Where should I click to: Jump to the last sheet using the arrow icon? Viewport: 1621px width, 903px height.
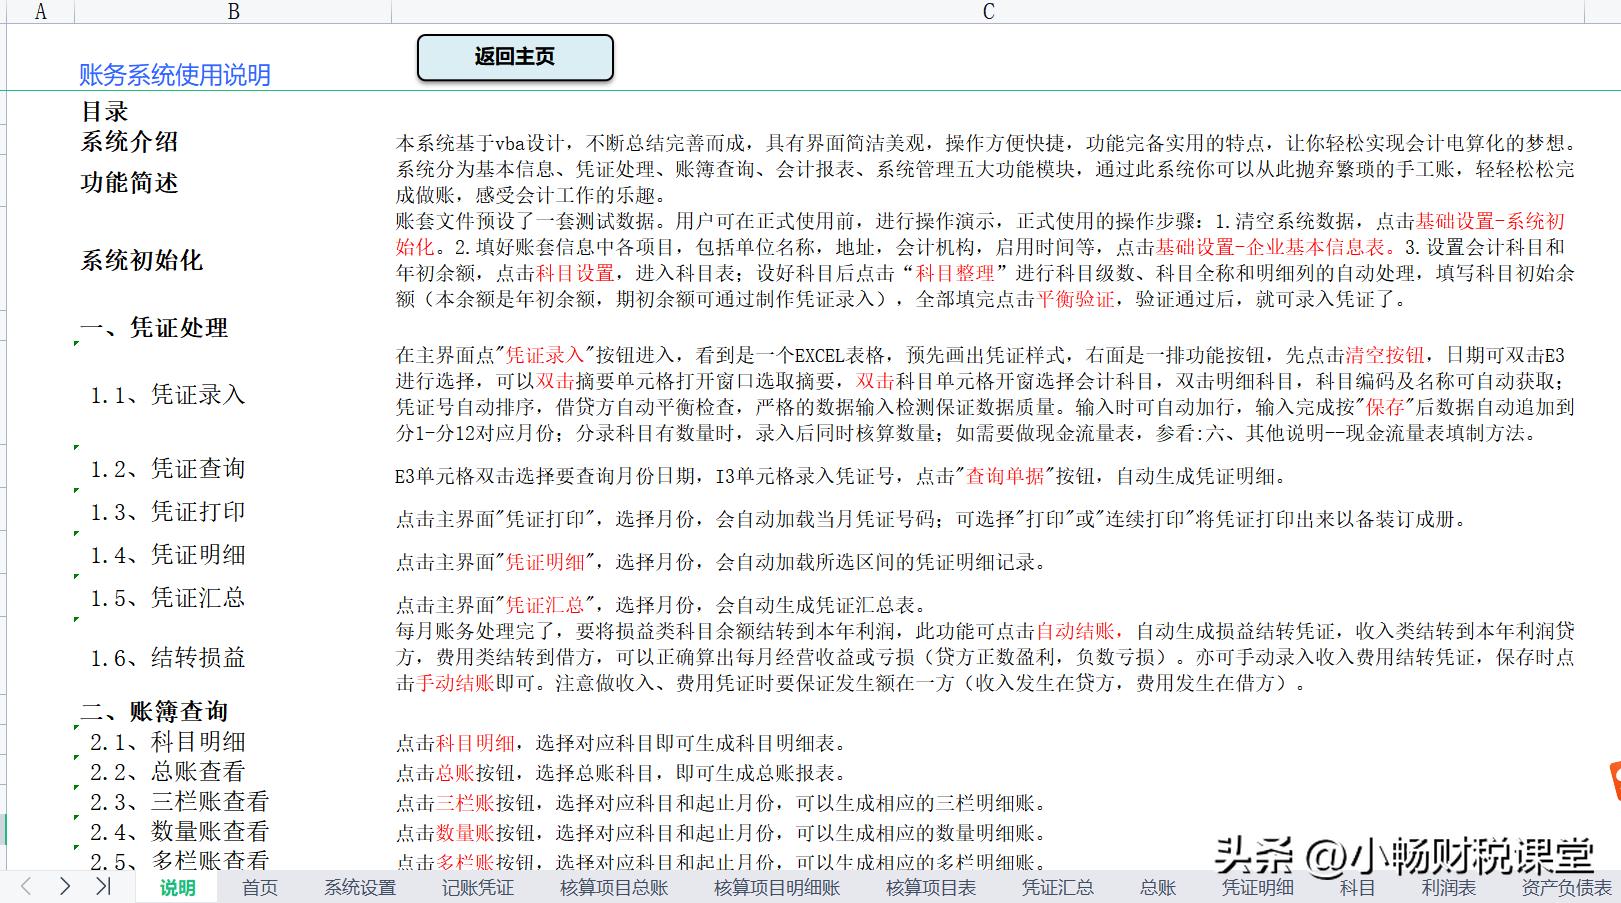[x=103, y=886]
